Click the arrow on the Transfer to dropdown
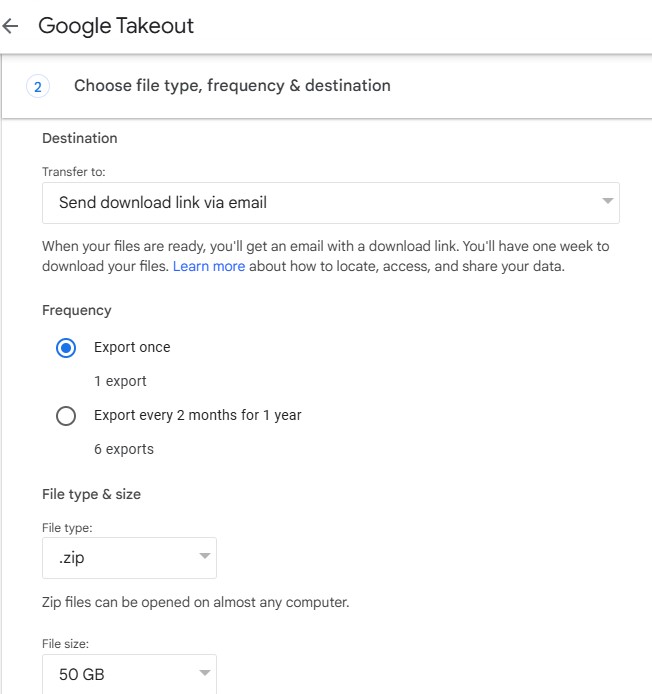The image size is (652, 694). pos(606,202)
